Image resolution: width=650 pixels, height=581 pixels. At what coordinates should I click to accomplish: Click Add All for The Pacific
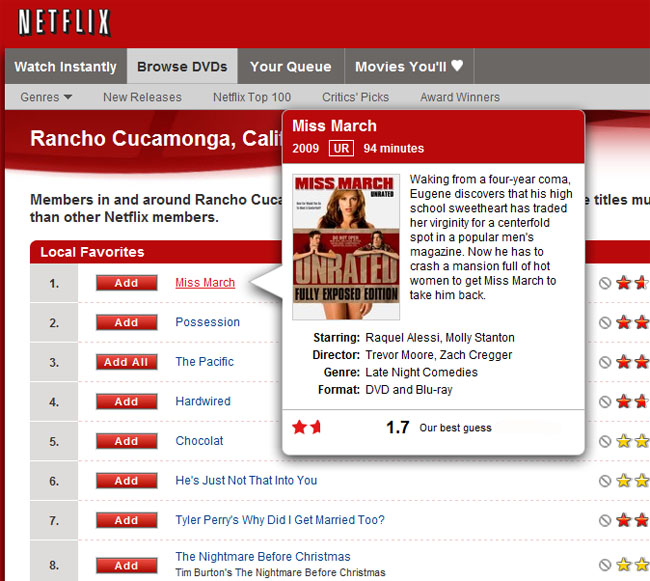(x=126, y=362)
